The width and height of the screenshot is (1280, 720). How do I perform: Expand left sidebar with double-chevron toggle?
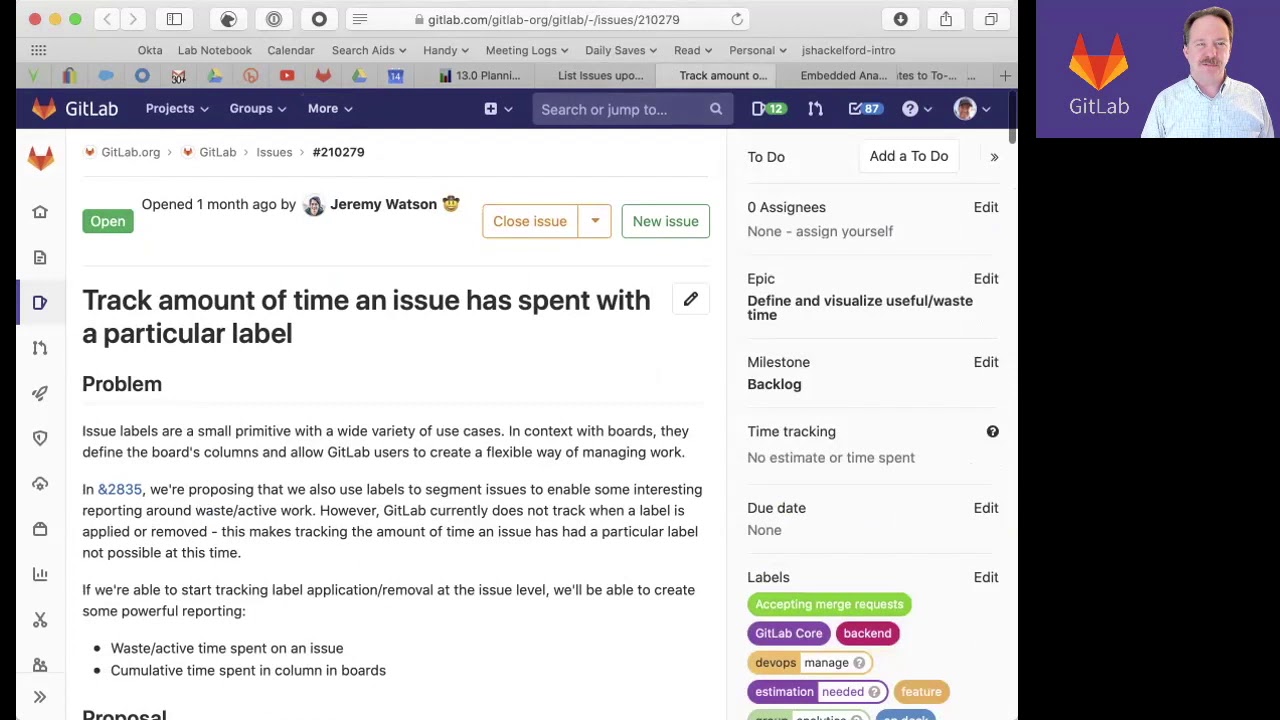pos(40,697)
